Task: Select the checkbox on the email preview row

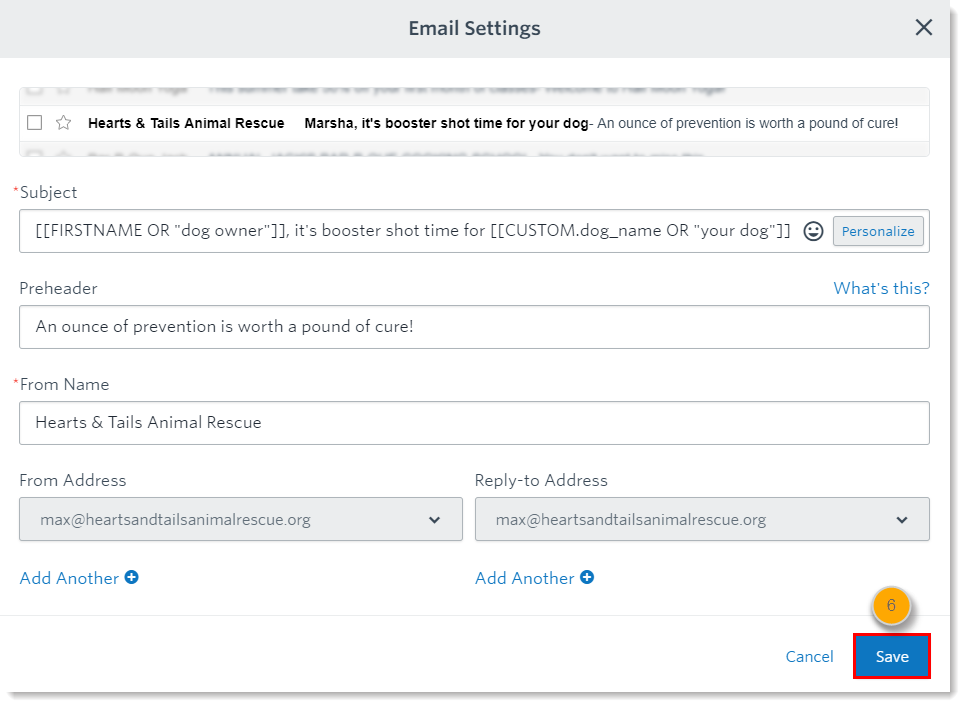Action: pos(34,122)
